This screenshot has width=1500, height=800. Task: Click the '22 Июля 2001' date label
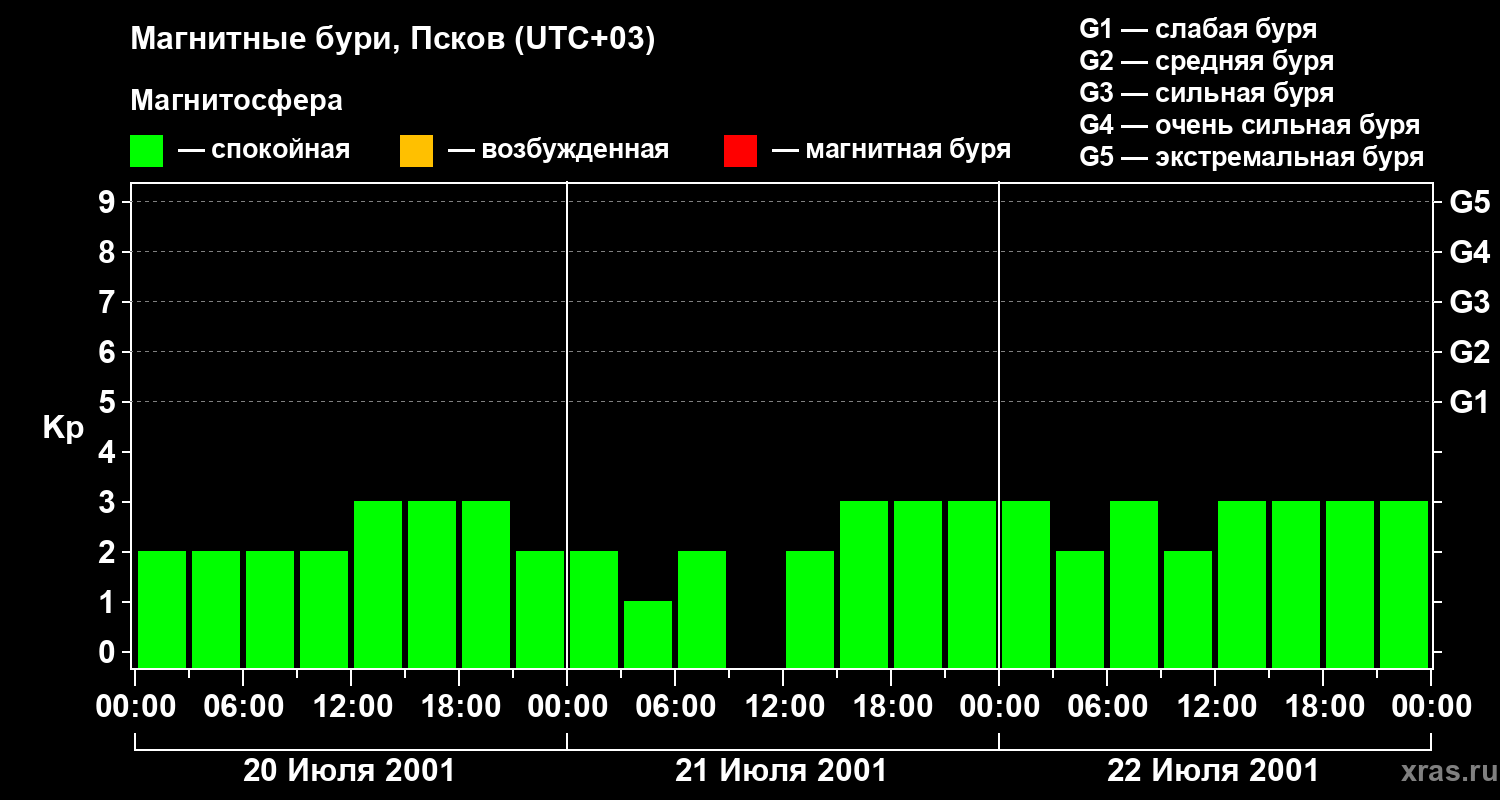(1213, 771)
